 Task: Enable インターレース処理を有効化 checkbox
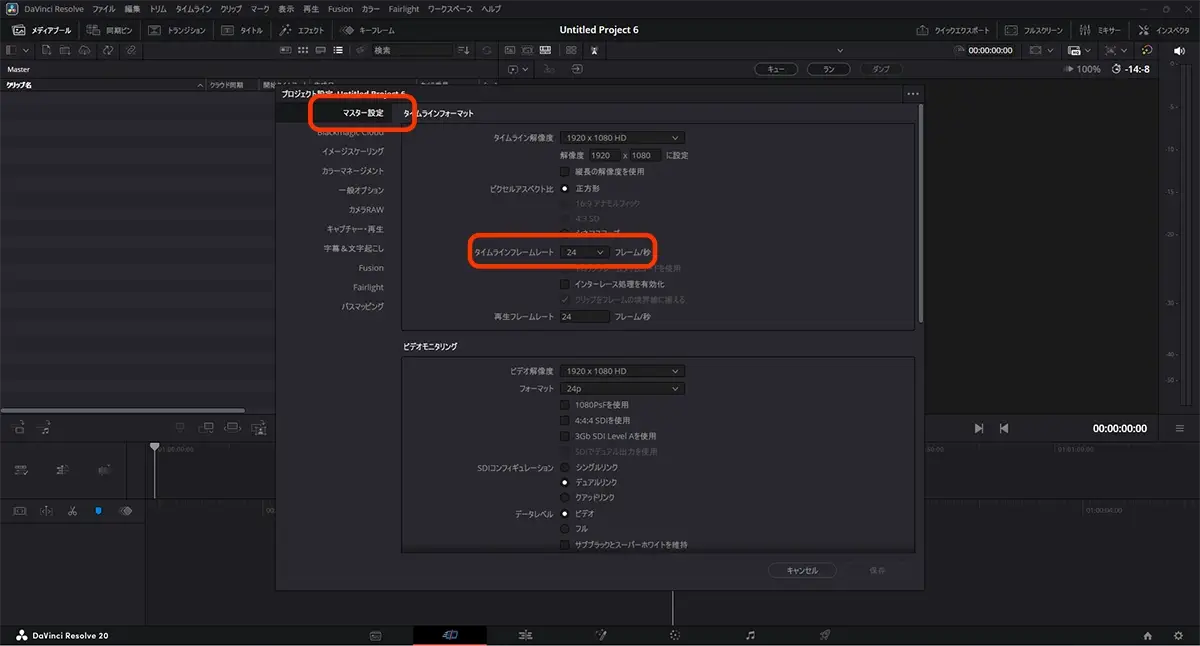coord(565,284)
